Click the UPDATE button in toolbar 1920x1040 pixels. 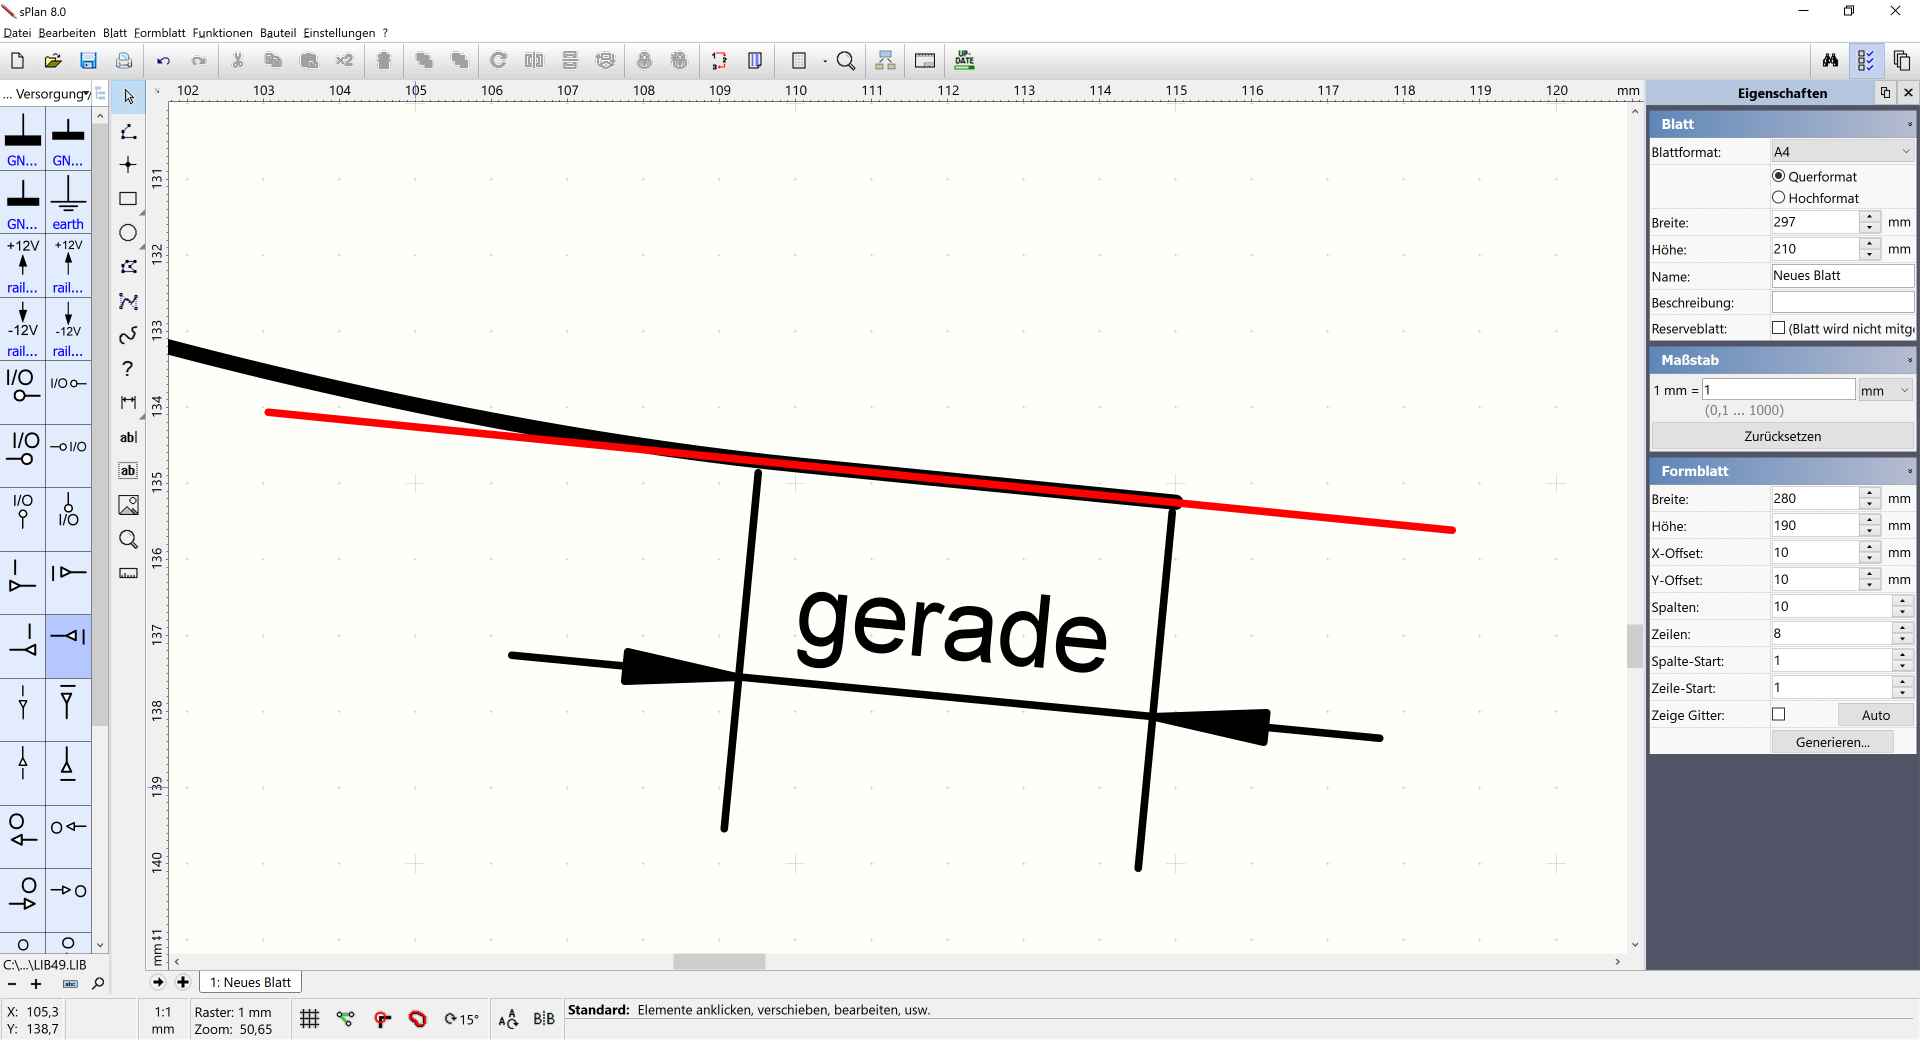pyautogui.click(x=964, y=61)
